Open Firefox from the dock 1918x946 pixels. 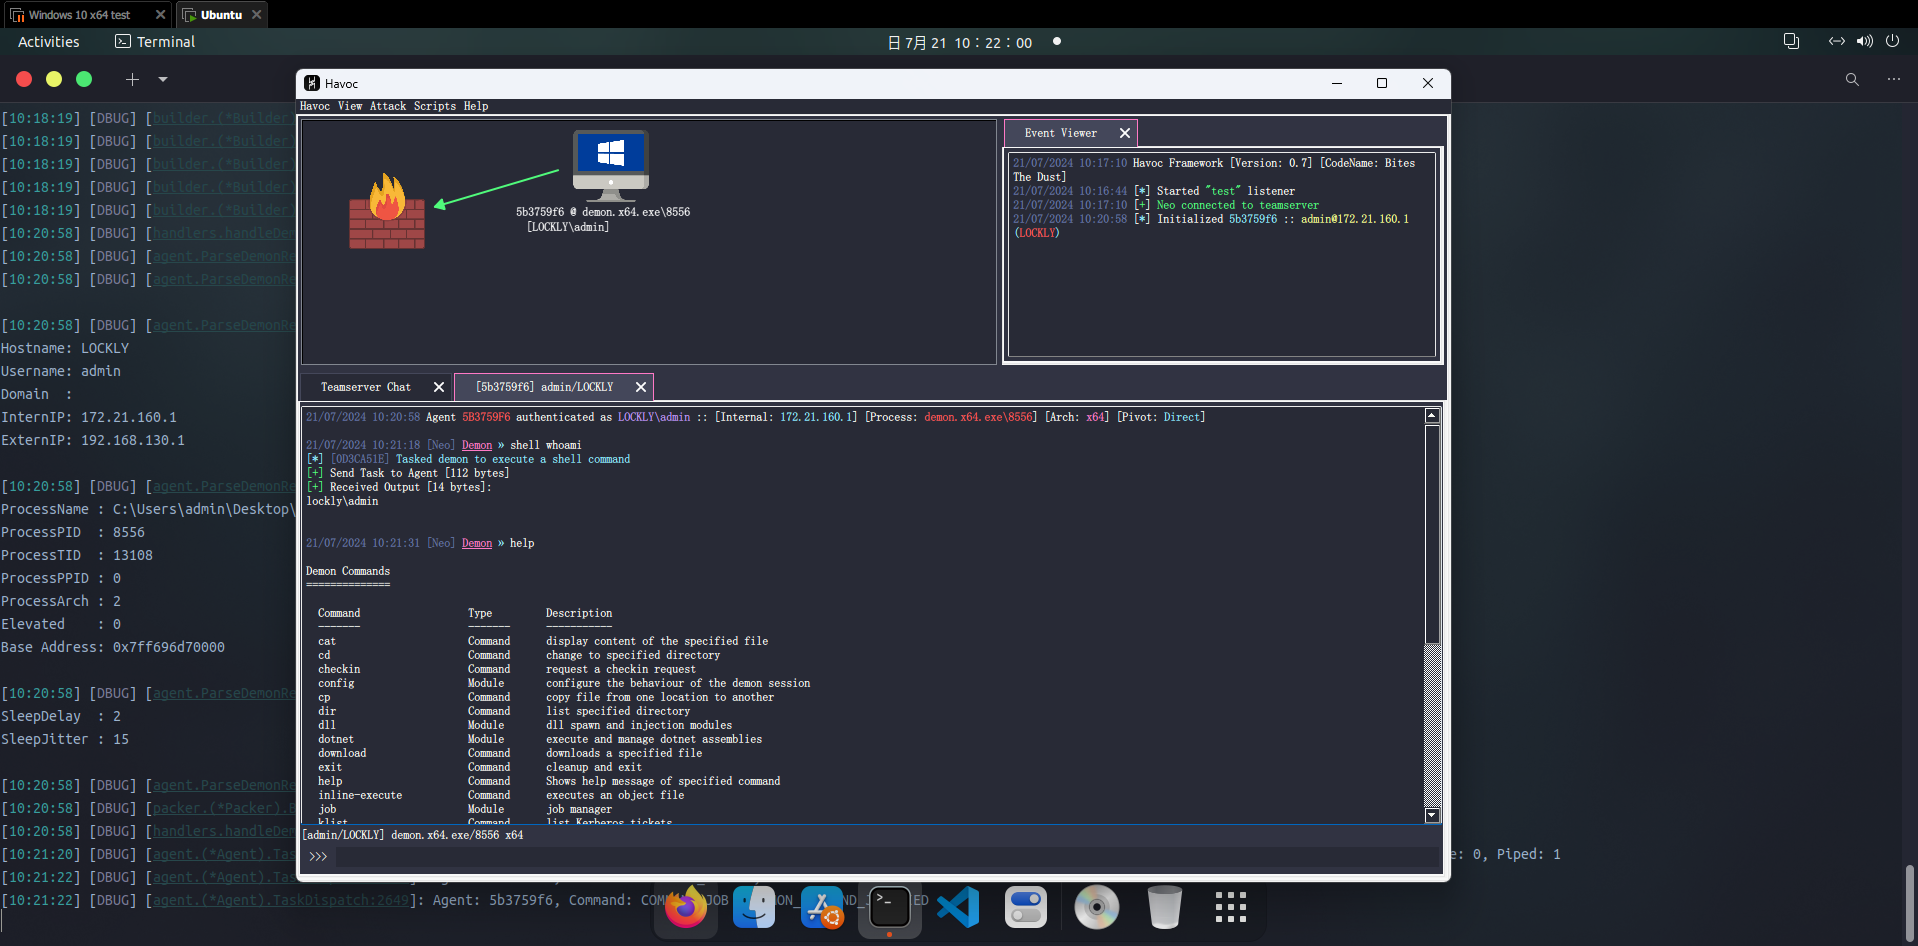[x=686, y=908]
